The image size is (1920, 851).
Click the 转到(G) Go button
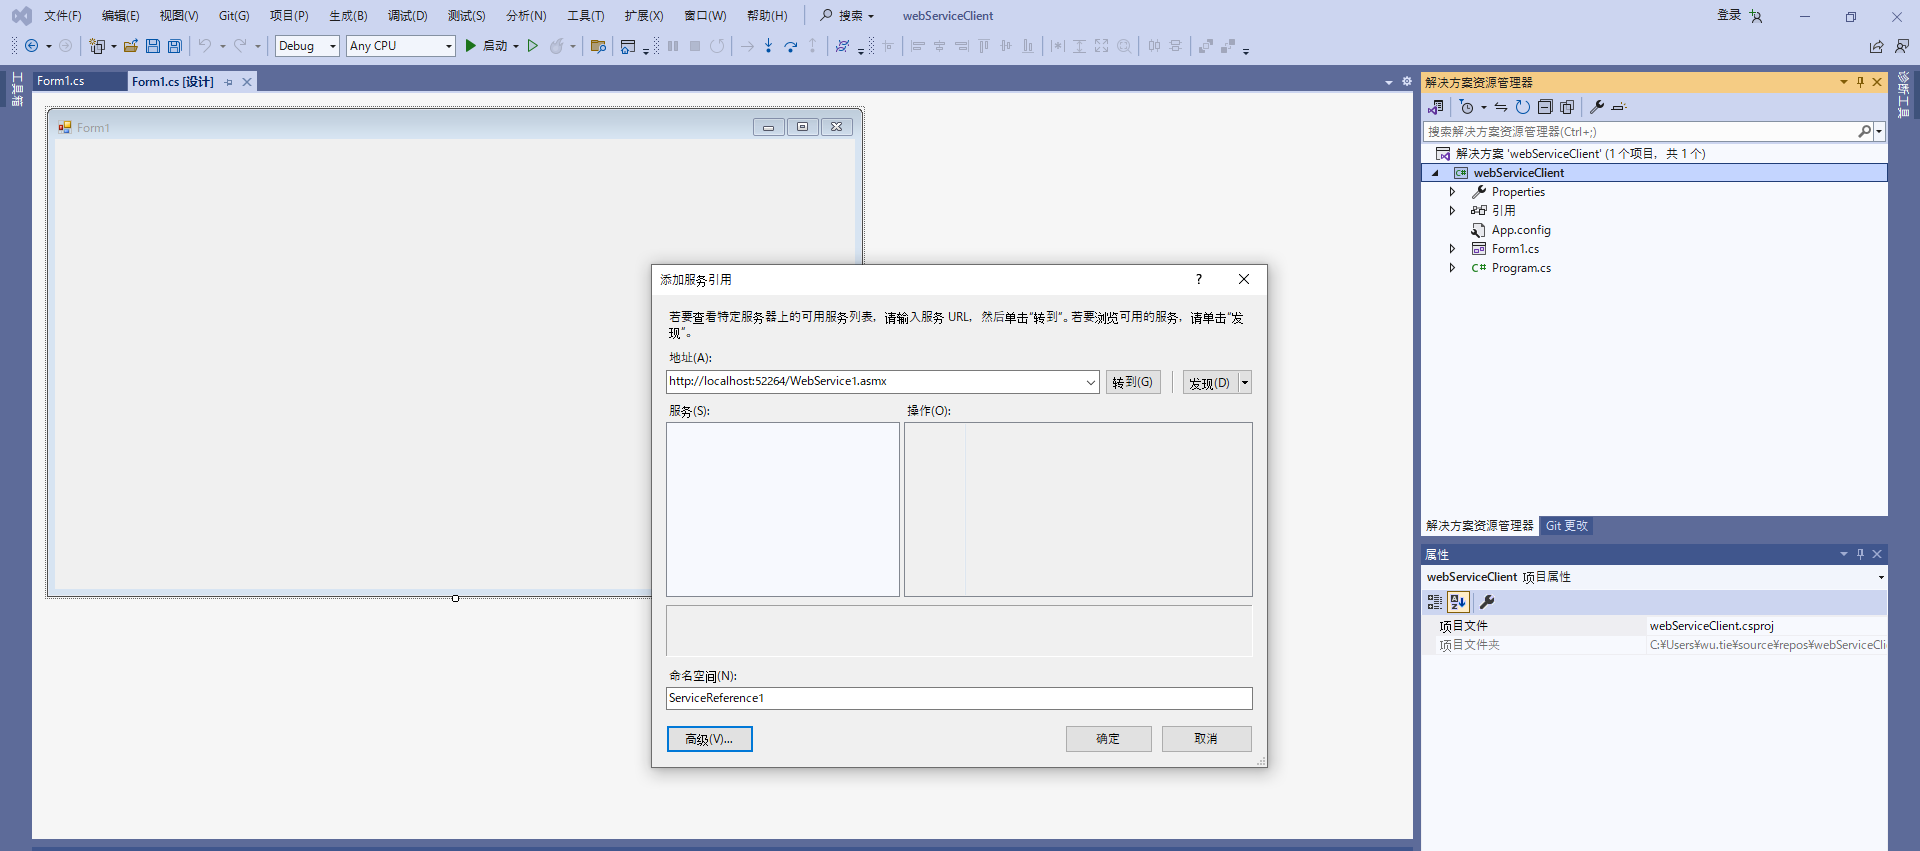[x=1133, y=382]
